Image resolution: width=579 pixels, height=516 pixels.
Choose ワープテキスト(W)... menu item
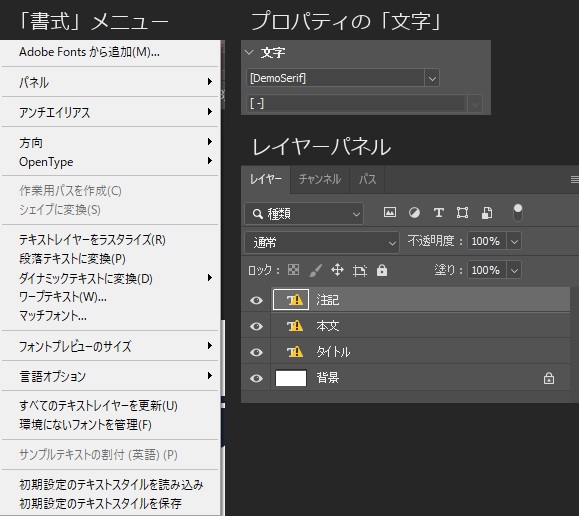pos(110,297)
